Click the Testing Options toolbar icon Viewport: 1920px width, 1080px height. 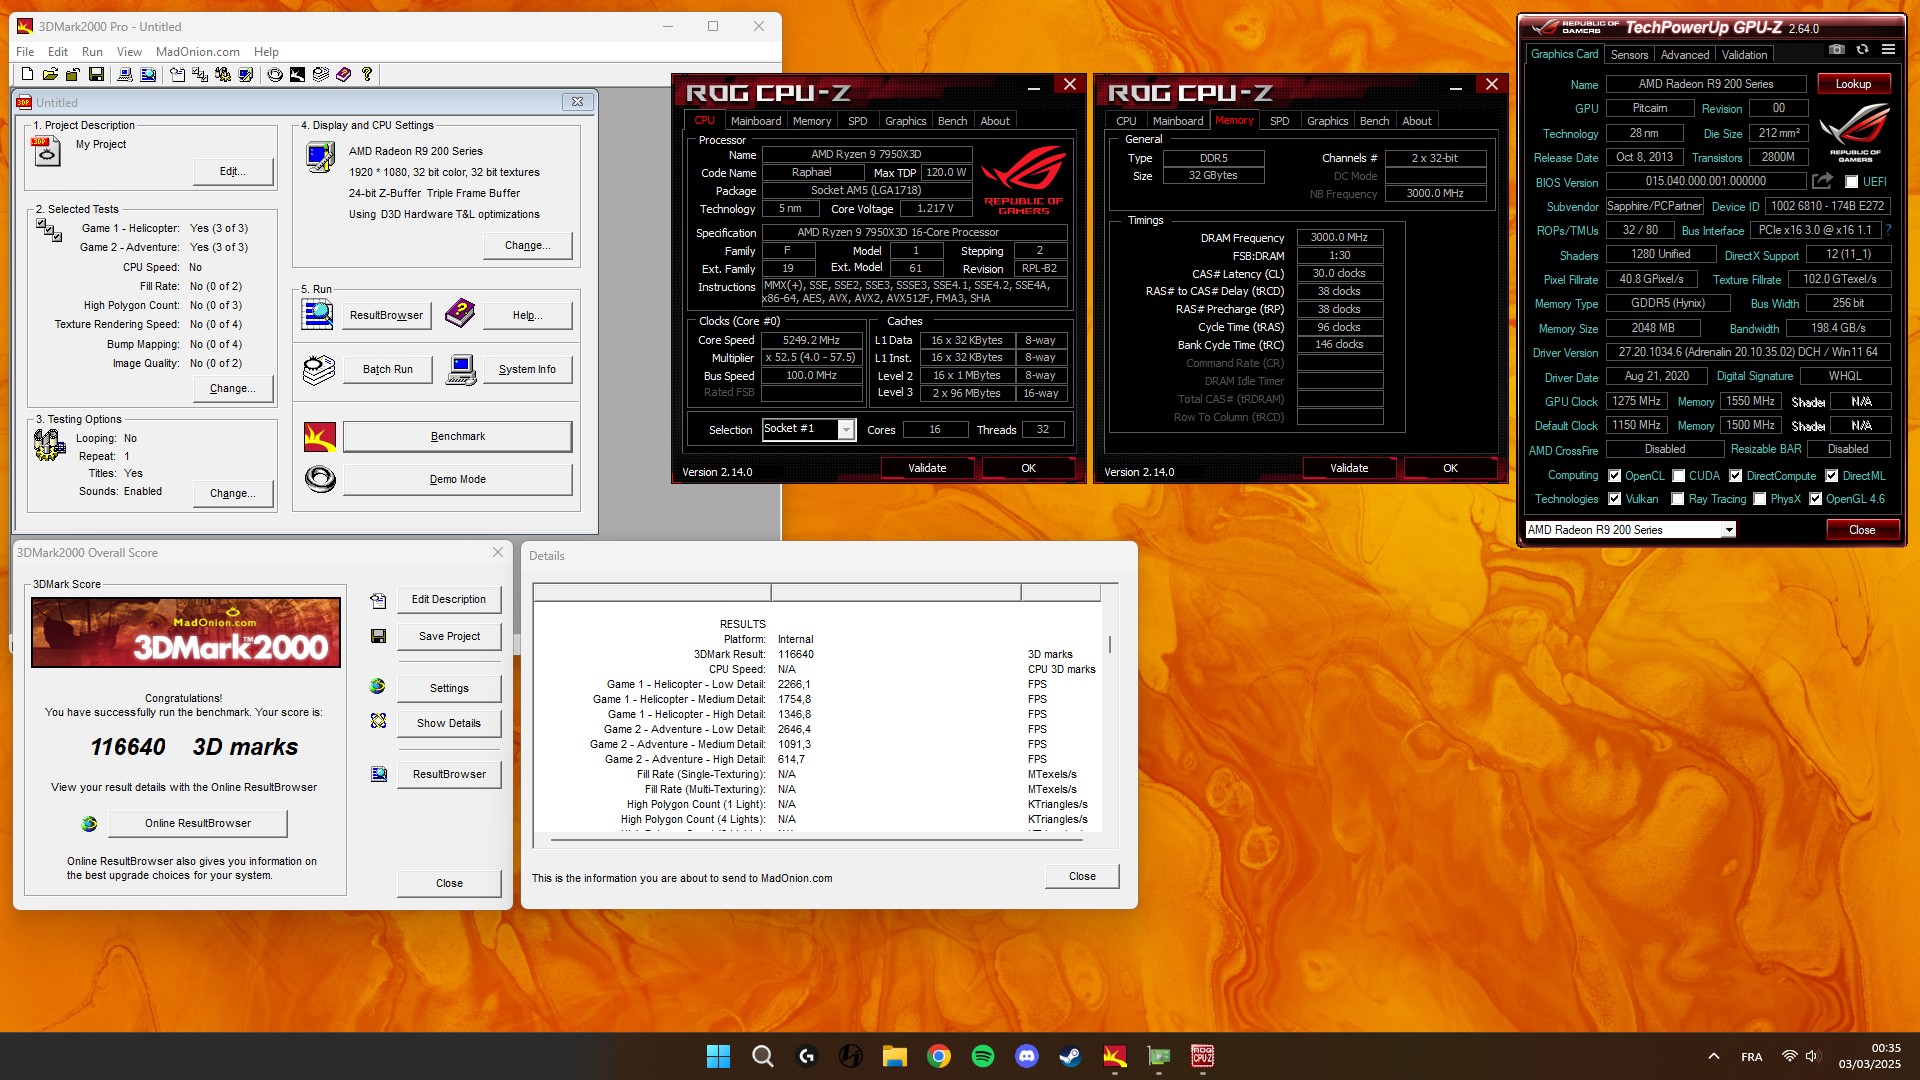[x=223, y=74]
